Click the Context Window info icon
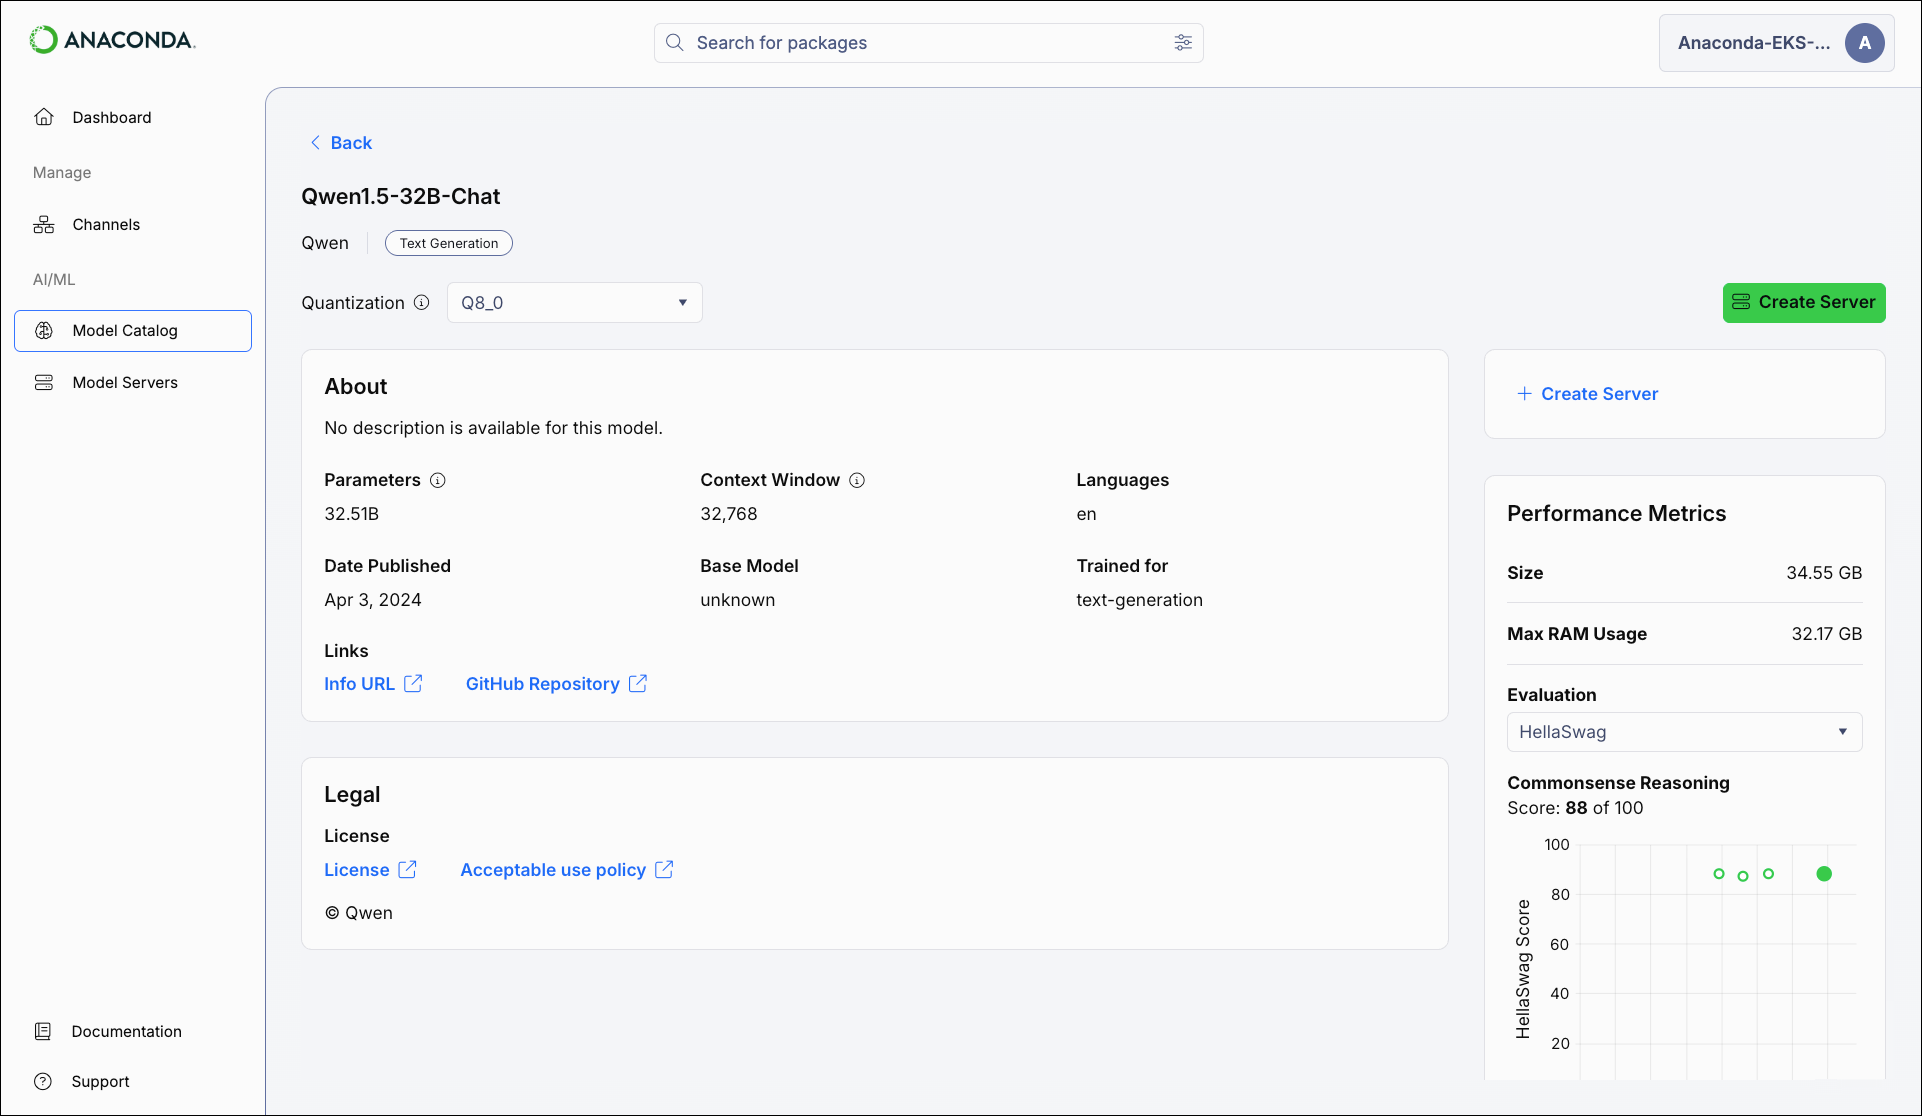1922x1116 pixels. click(x=857, y=480)
